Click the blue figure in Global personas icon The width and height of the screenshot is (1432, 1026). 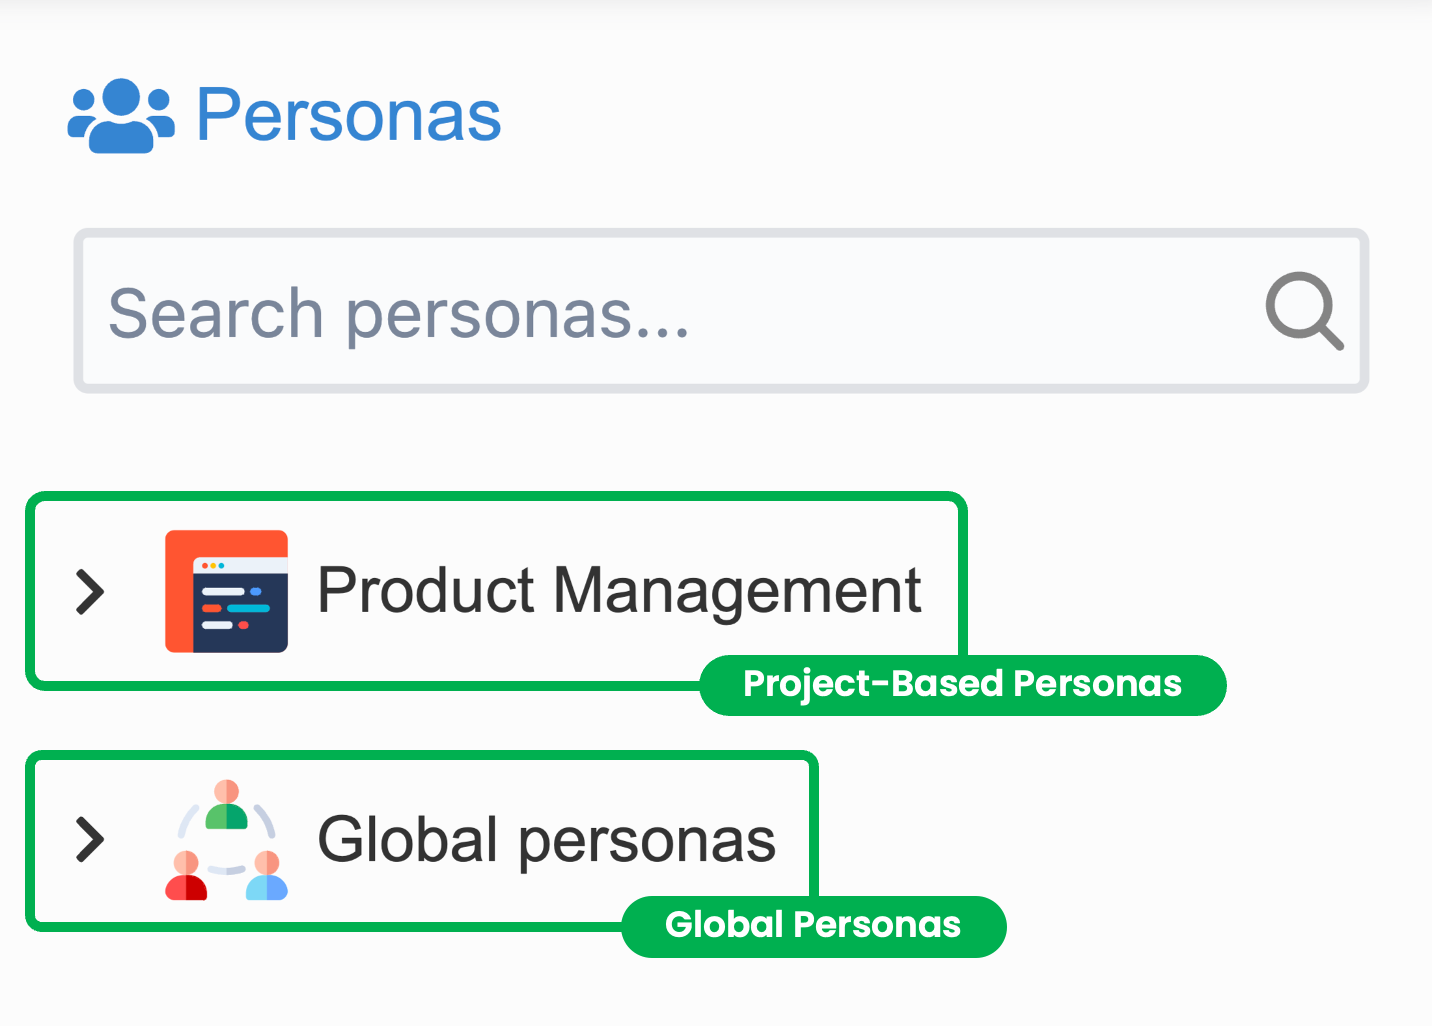[x=267, y=876]
